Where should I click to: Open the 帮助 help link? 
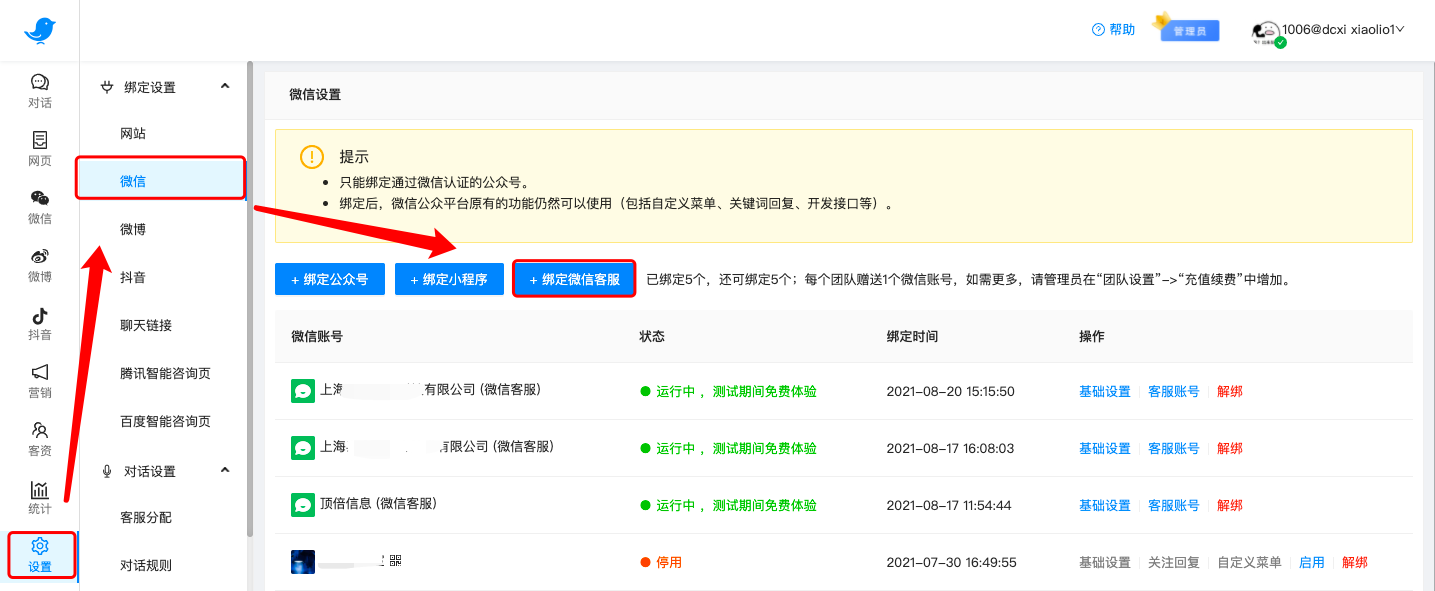[x=1114, y=30]
